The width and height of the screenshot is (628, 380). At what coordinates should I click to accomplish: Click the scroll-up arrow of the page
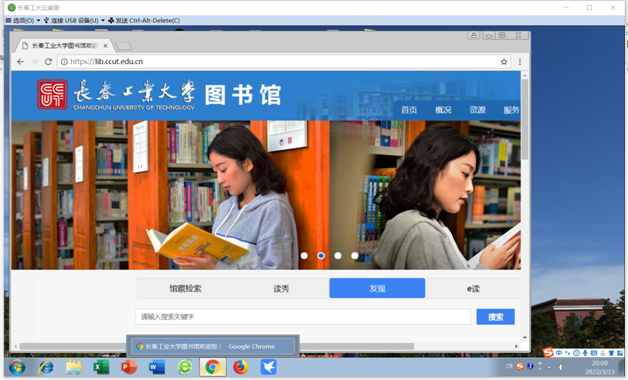(525, 75)
